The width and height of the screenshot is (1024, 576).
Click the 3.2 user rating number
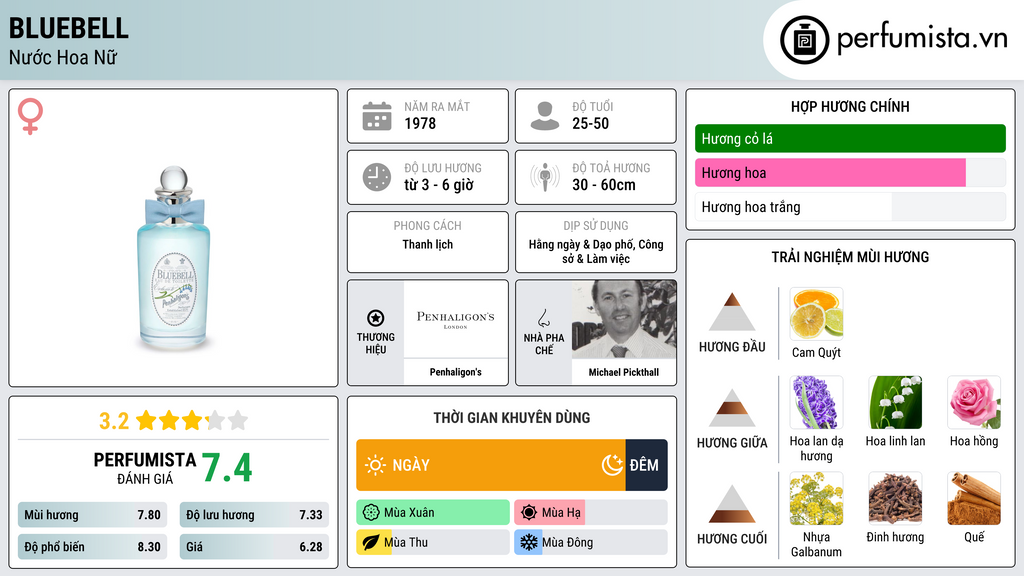114,421
